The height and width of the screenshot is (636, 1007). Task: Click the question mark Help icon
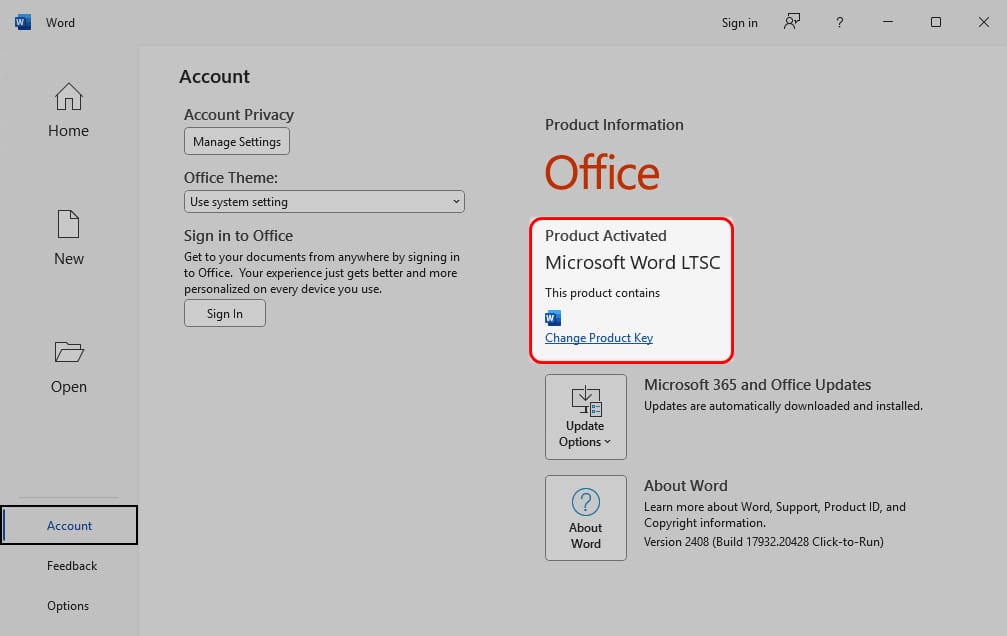[839, 22]
